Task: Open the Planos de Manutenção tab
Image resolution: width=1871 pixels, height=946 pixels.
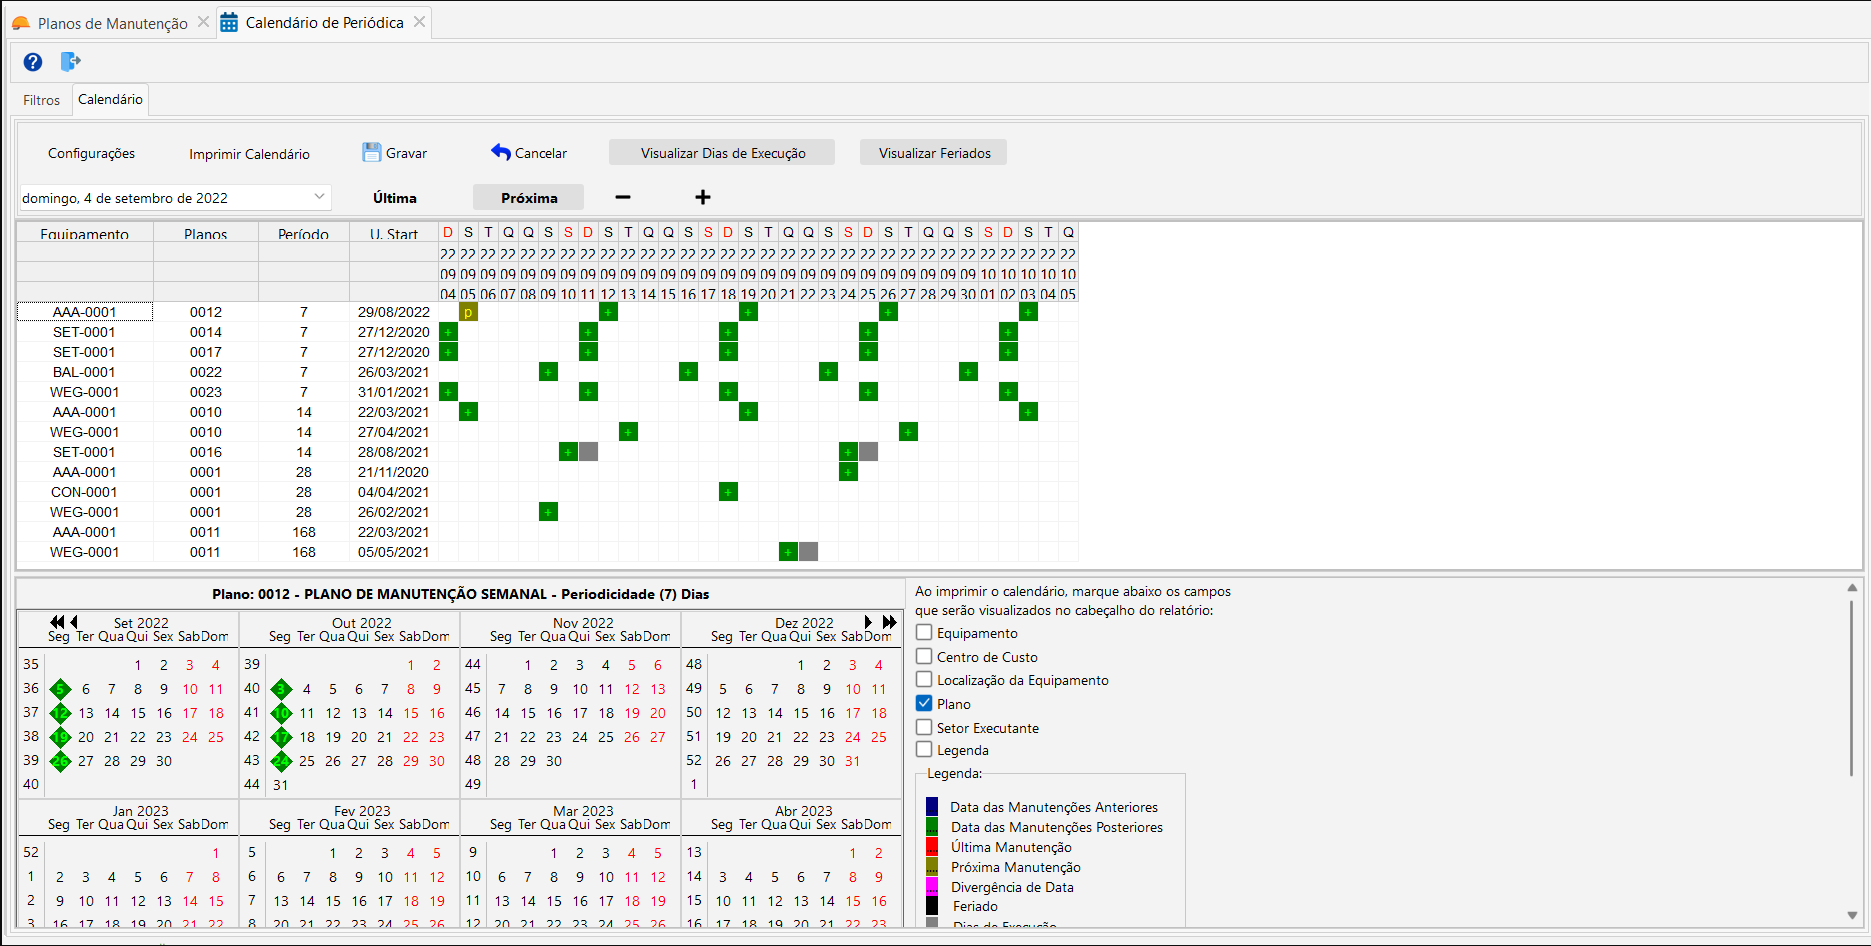Action: pos(112,23)
